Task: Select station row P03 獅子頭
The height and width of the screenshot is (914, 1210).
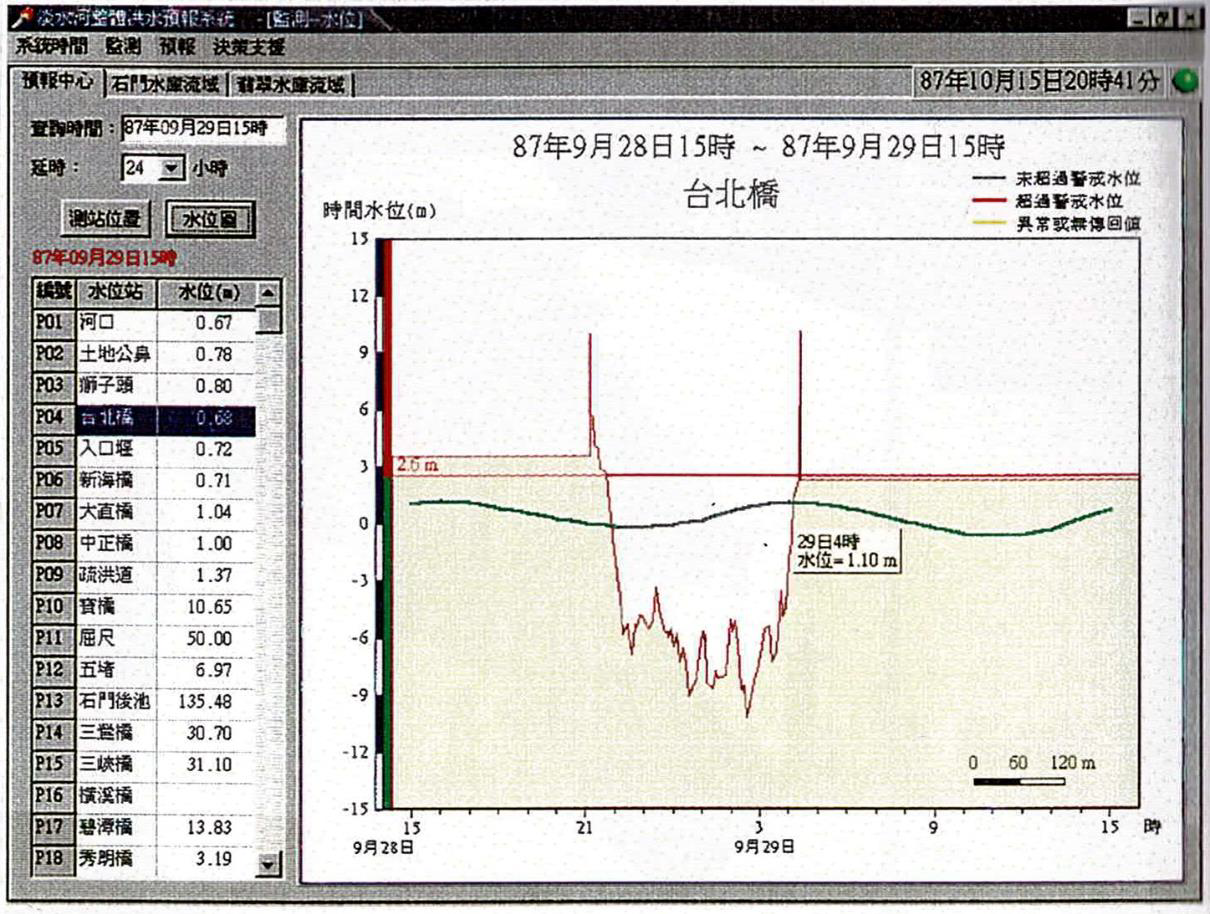Action: [x=143, y=386]
